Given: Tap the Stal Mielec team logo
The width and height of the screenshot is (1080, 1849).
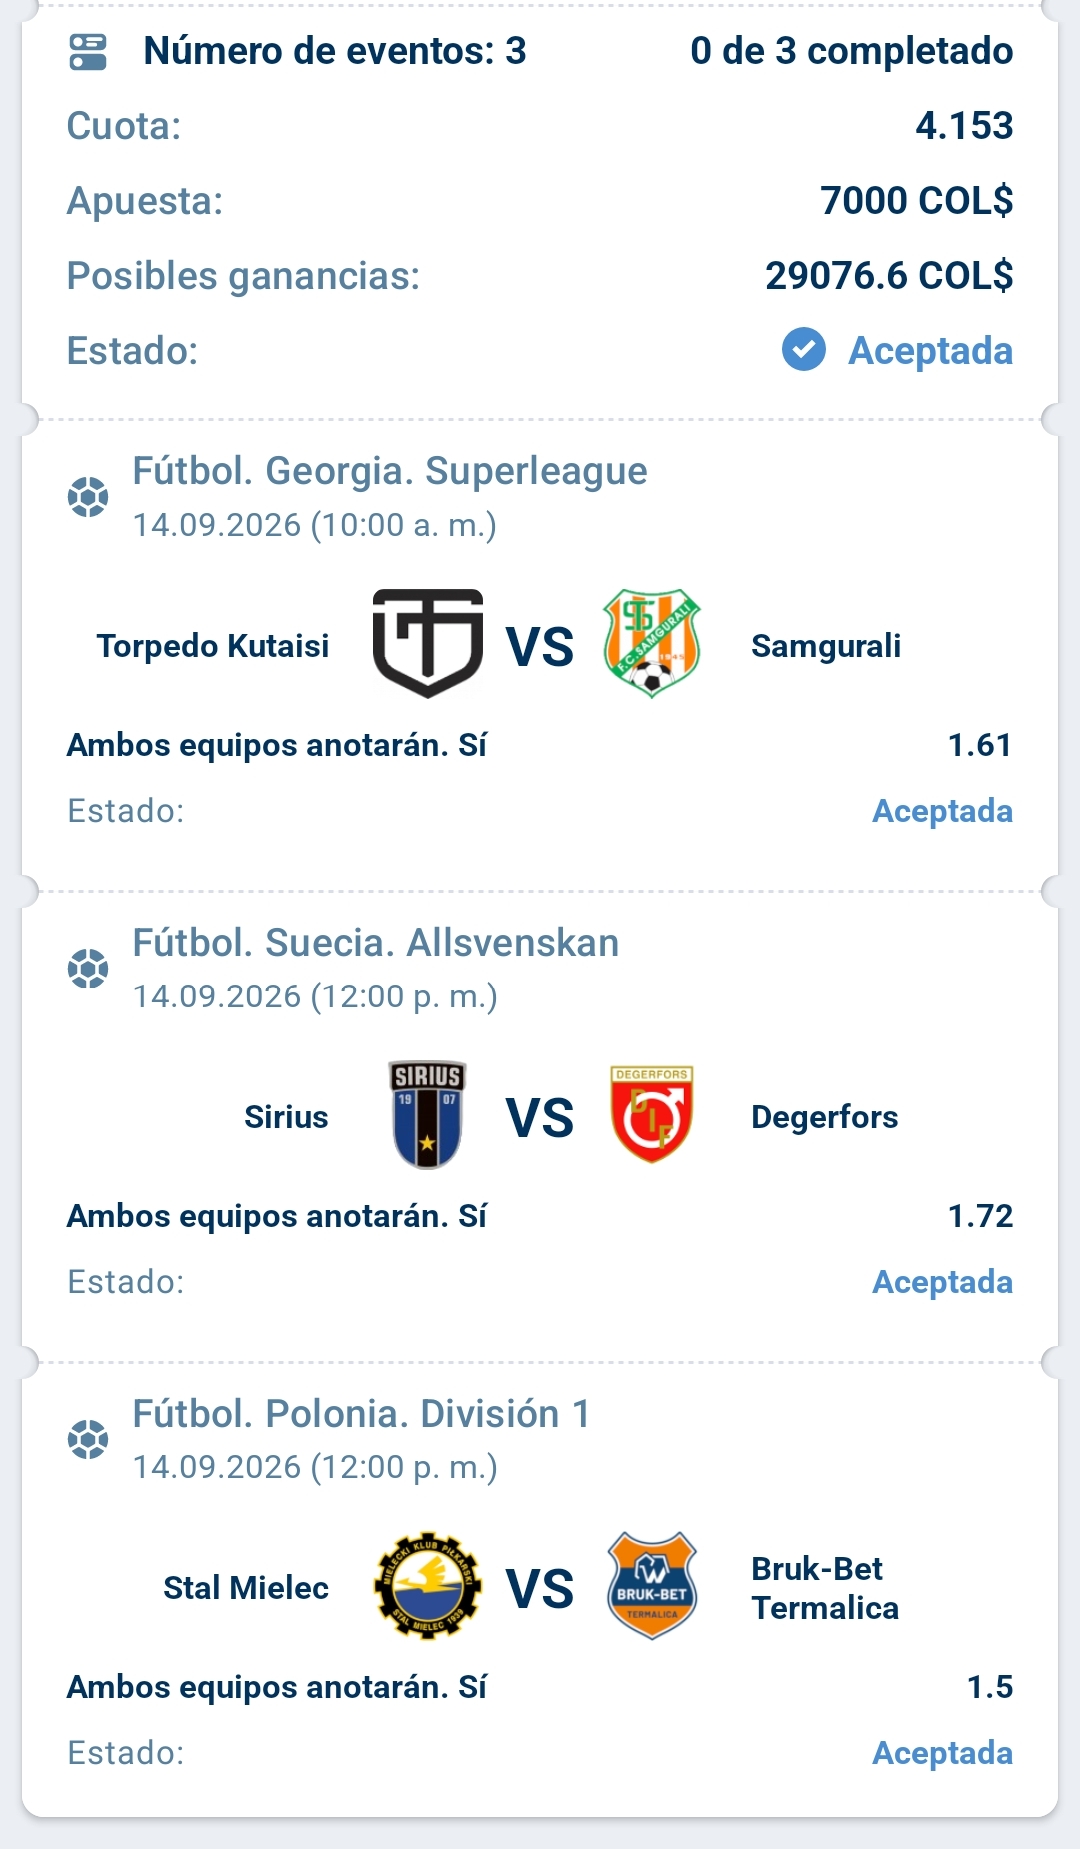Looking at the screenshot, I should (x=428, y=1585).
